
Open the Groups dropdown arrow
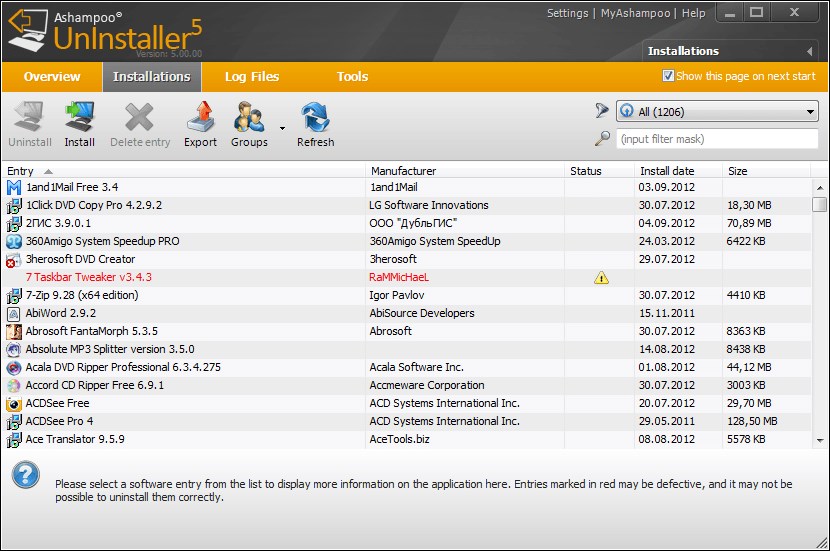(282, 128)
